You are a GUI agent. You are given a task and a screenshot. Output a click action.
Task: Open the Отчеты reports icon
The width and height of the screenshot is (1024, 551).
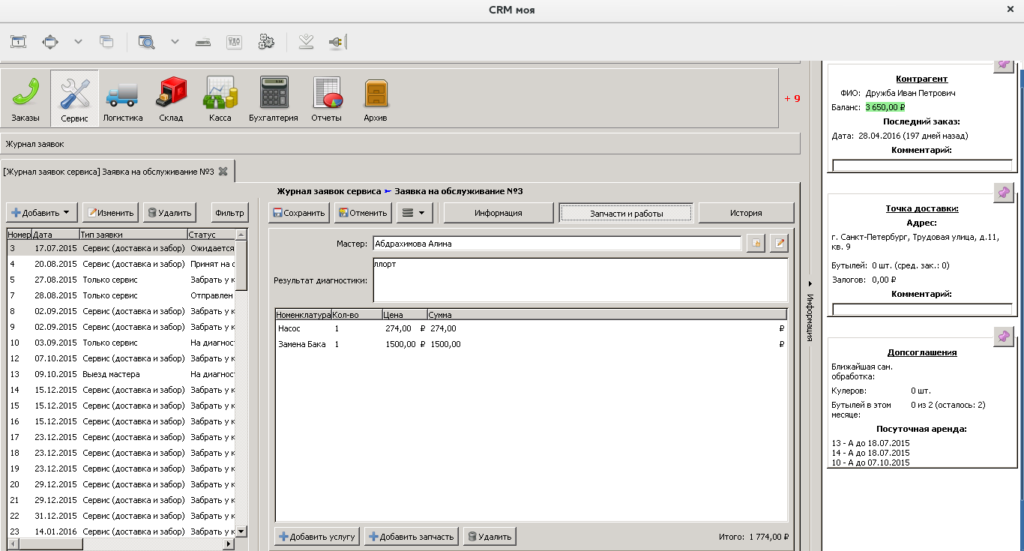(x=327, y=99)
